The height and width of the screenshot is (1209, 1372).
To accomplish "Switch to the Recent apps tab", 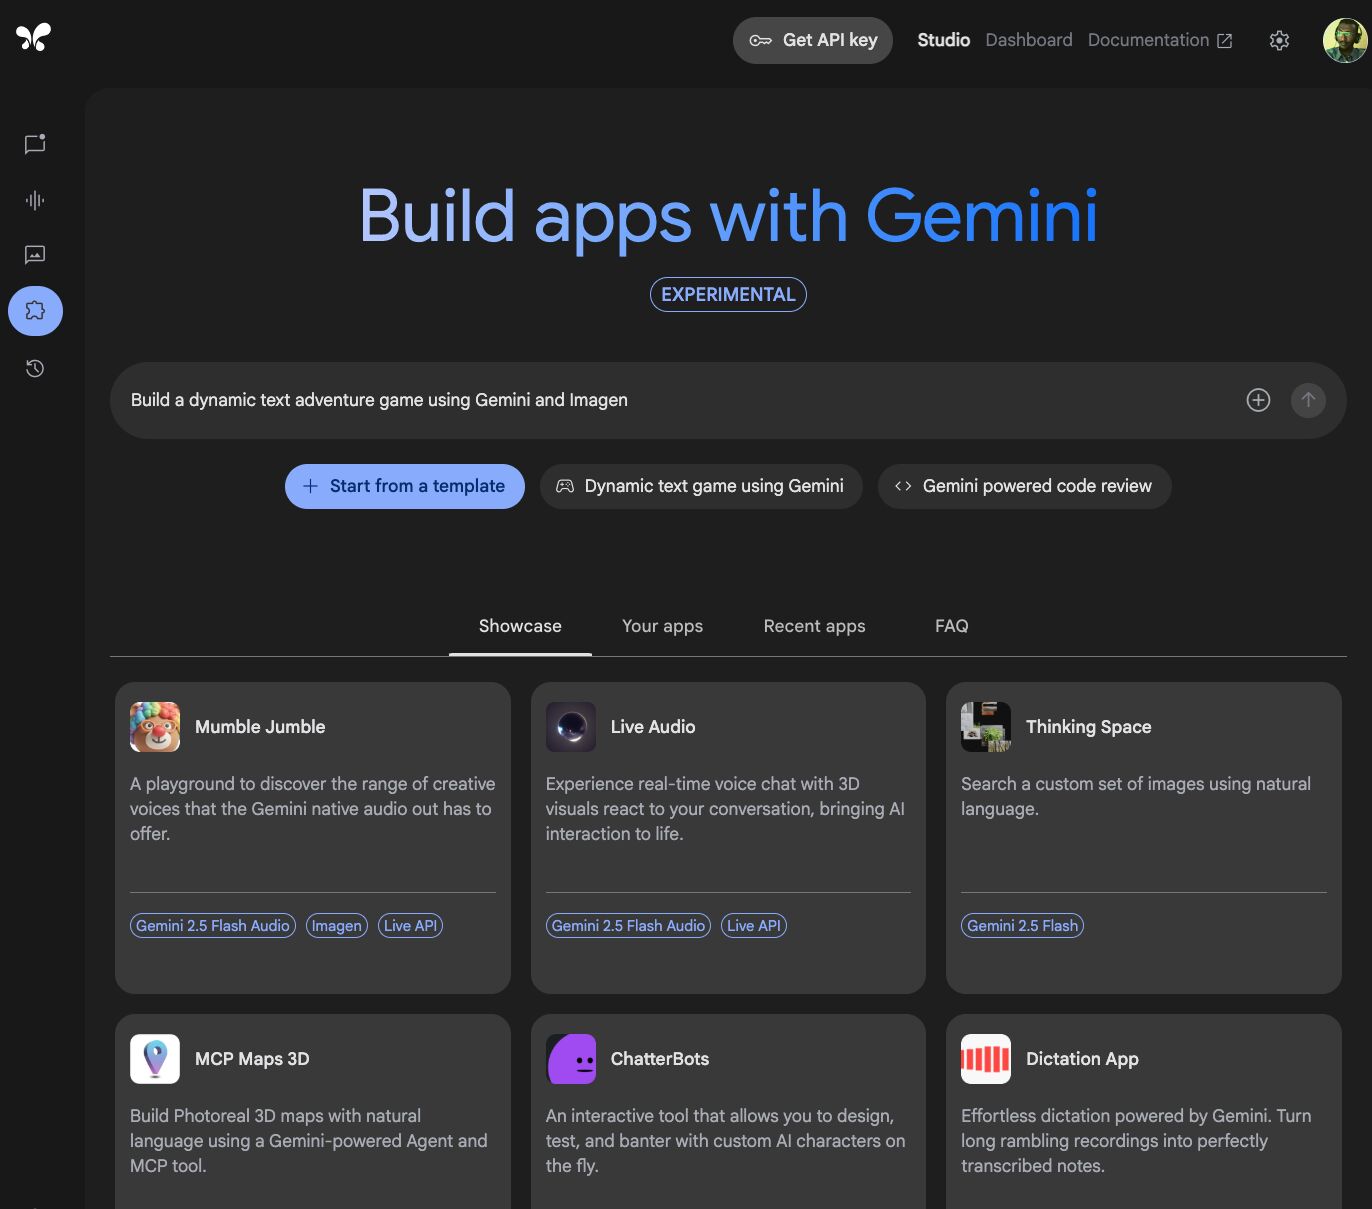I will coord(815,626).
